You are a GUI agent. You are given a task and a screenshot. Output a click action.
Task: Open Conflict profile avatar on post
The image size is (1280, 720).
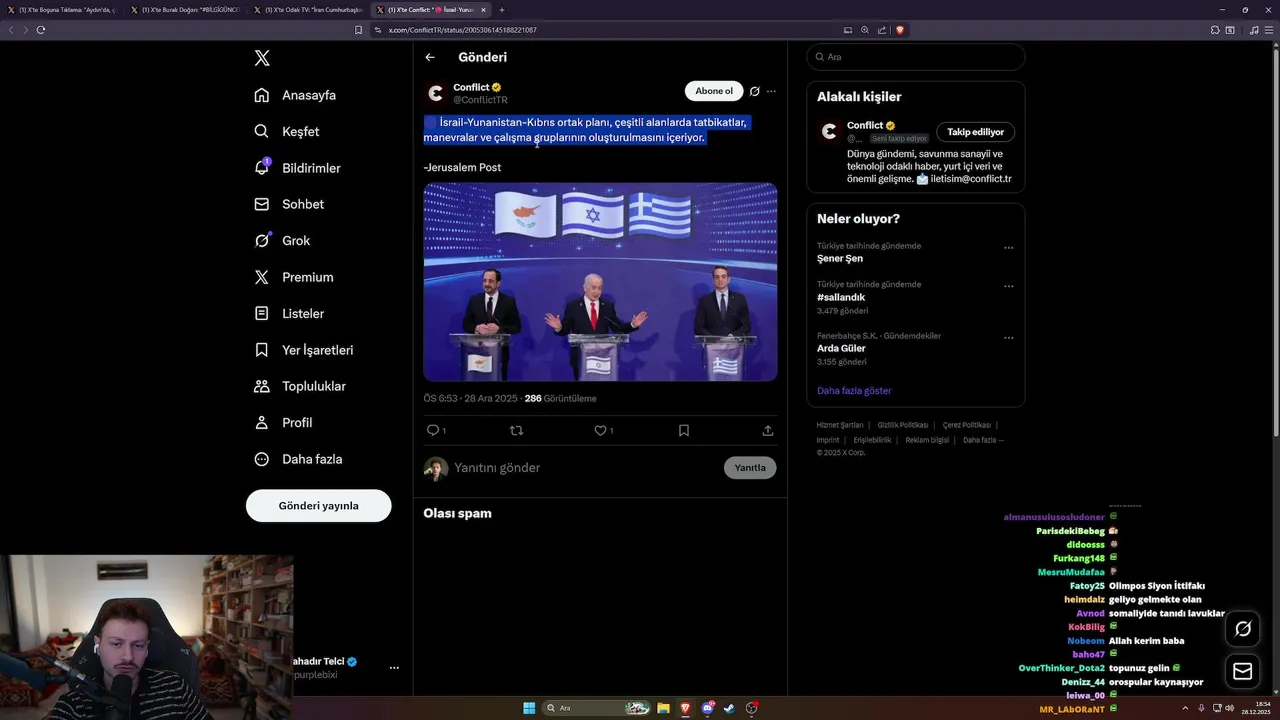pyautogui.click(x=435, y=93)
